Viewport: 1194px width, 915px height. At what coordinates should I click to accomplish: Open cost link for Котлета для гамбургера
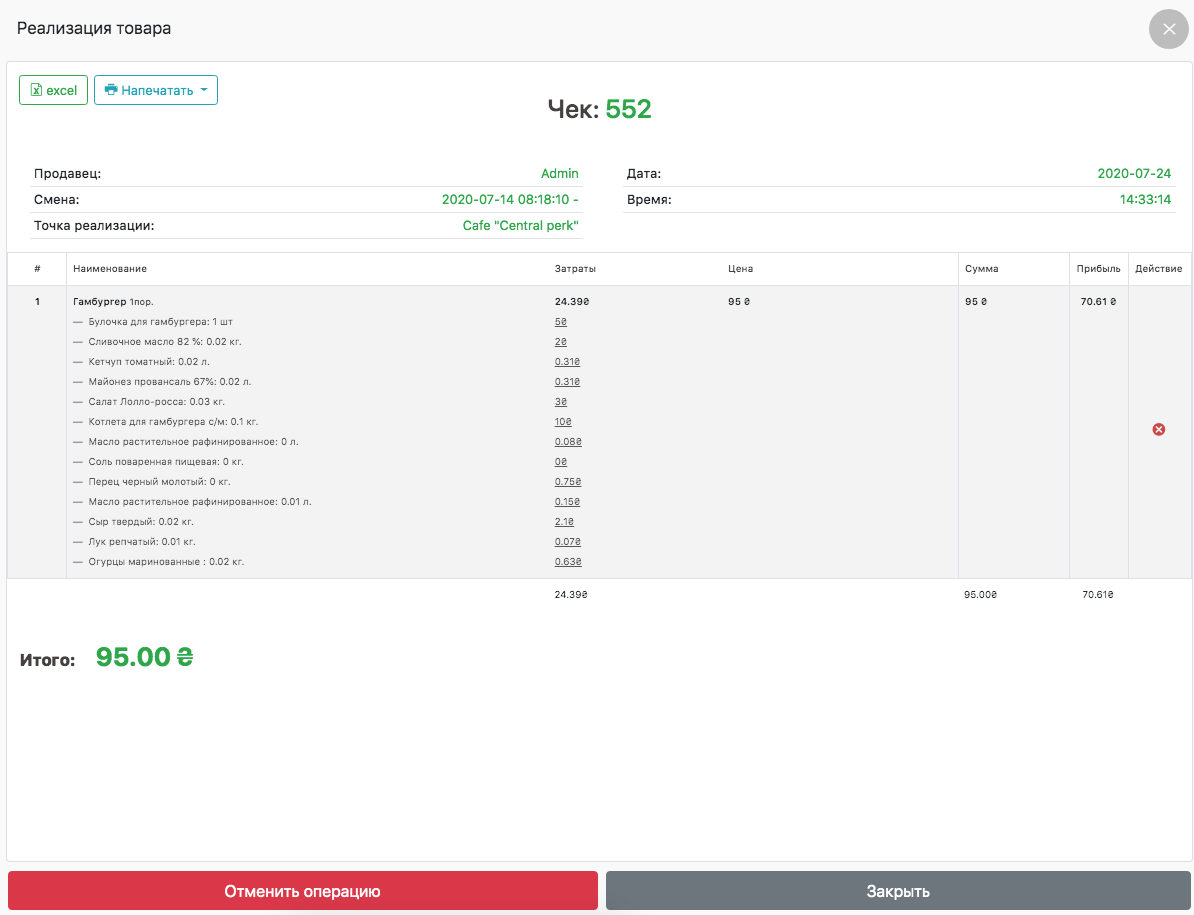point(563,422)
